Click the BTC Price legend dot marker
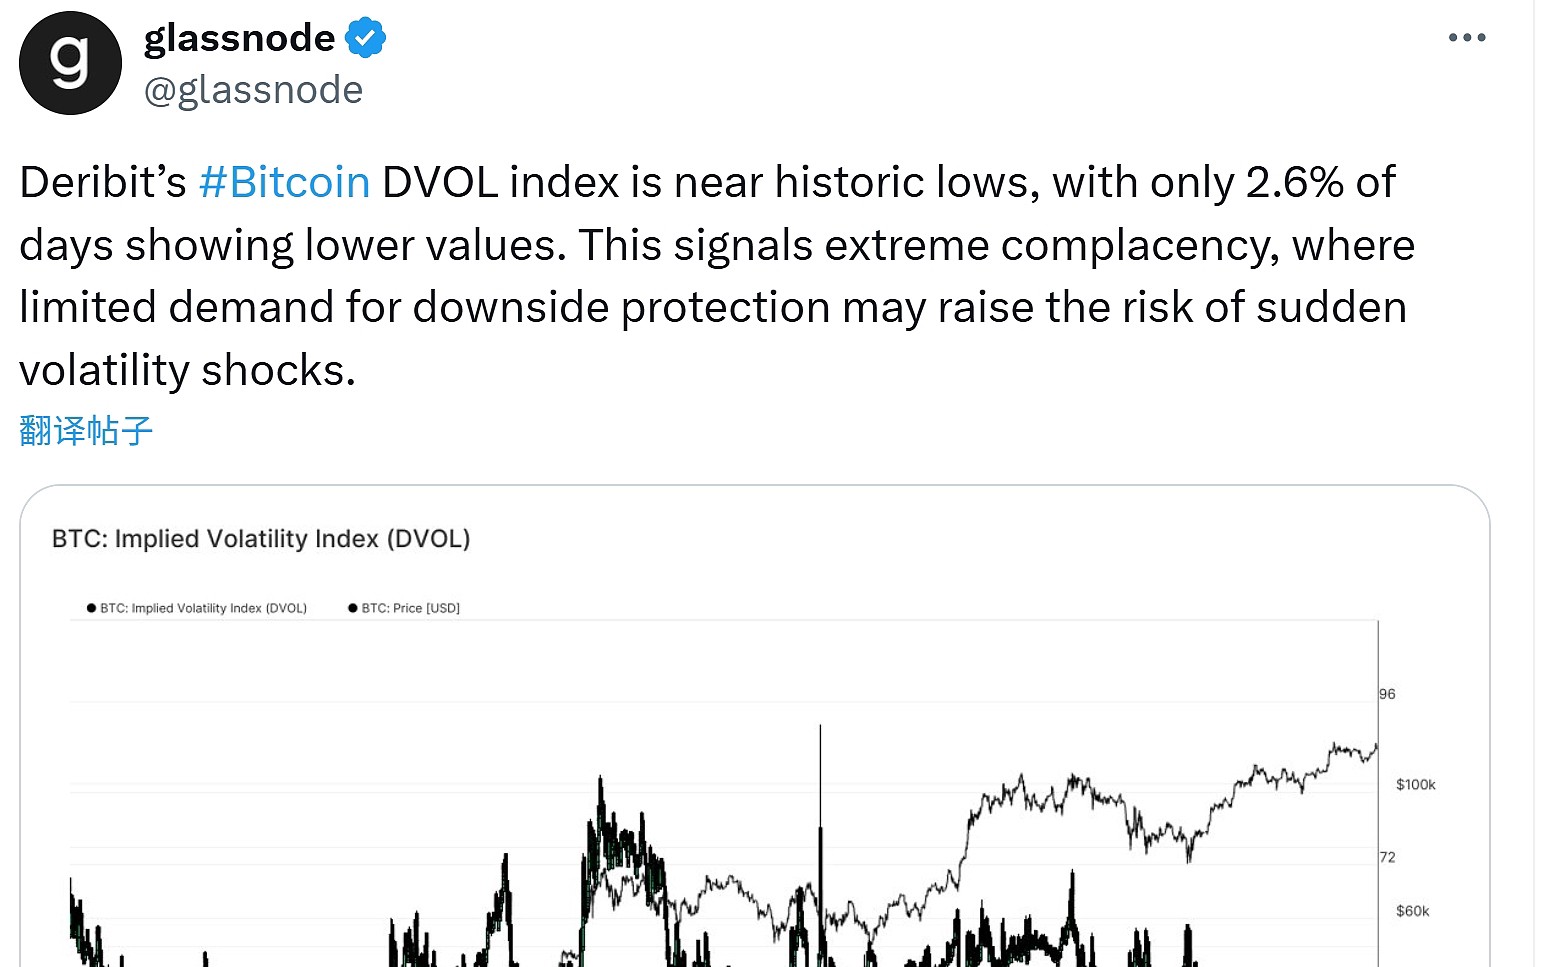 (352, 607)
